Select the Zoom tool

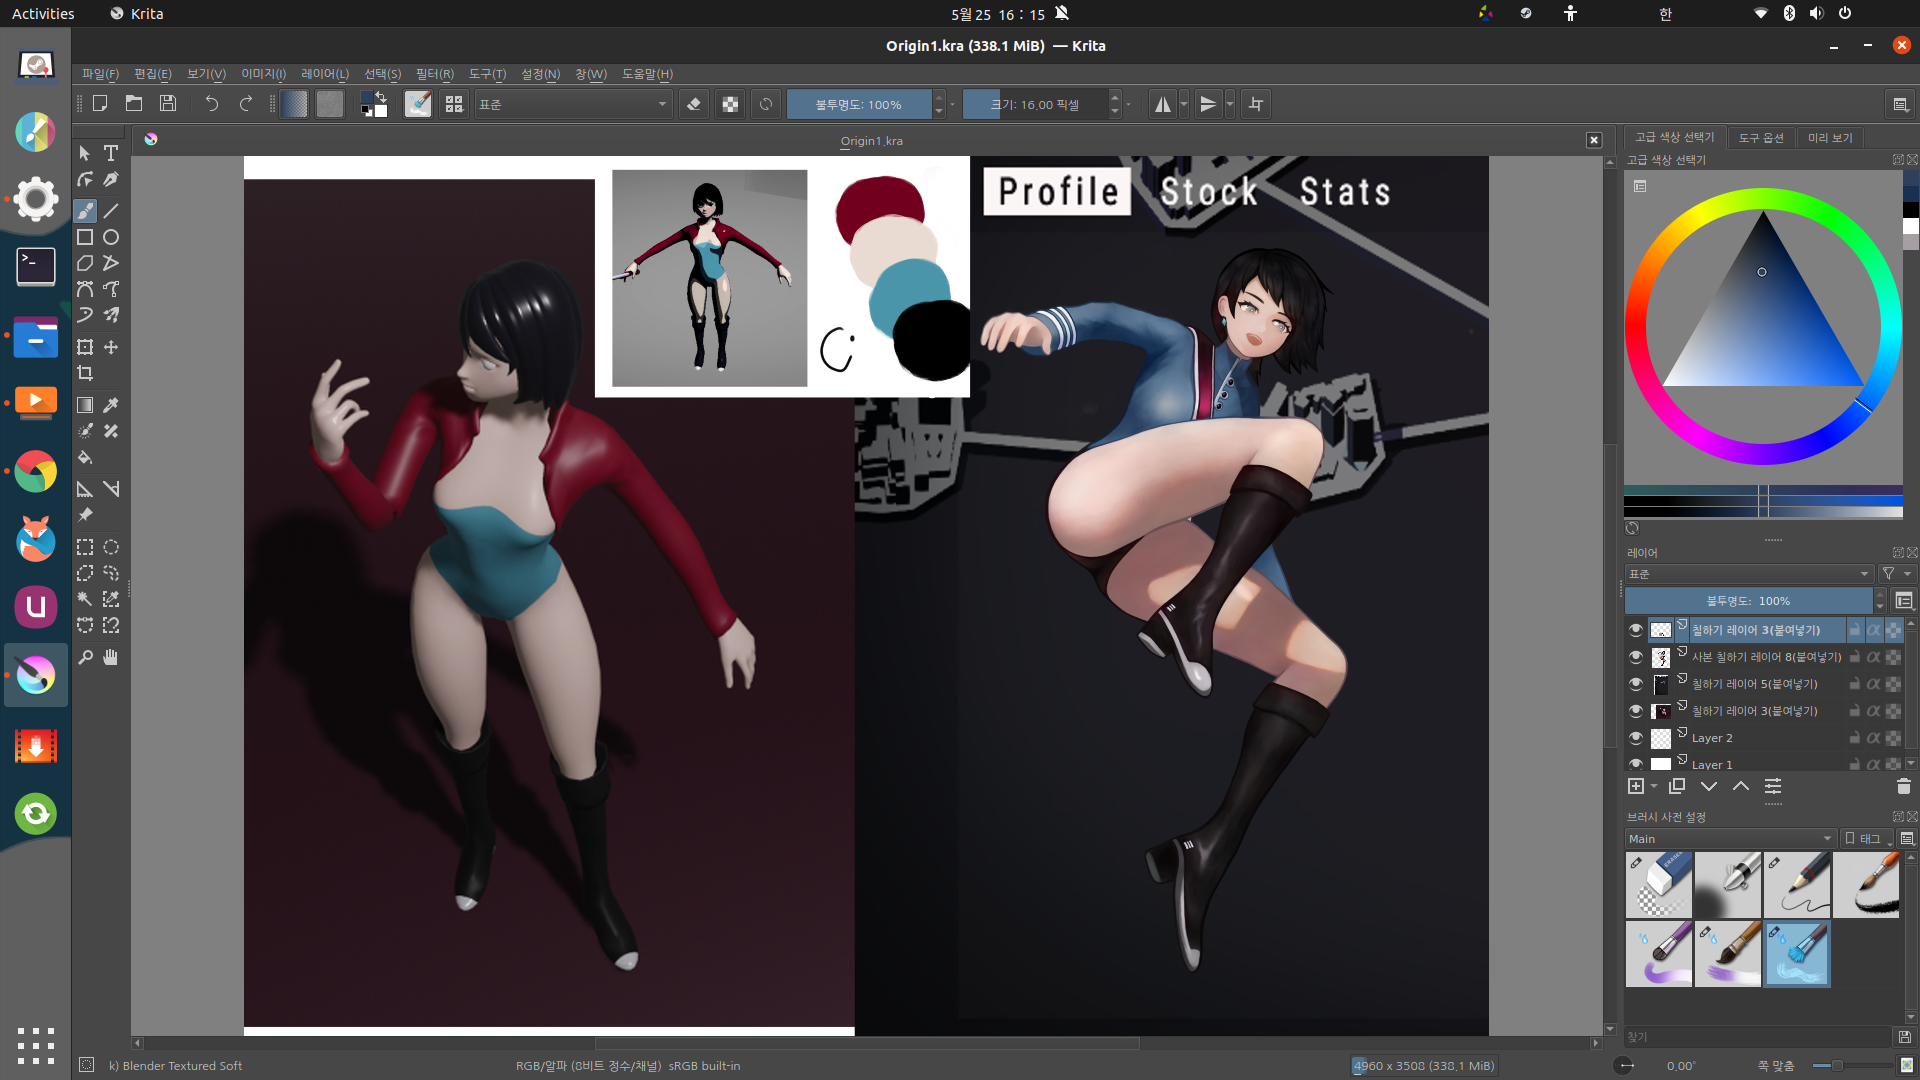[x=85, y=657]
